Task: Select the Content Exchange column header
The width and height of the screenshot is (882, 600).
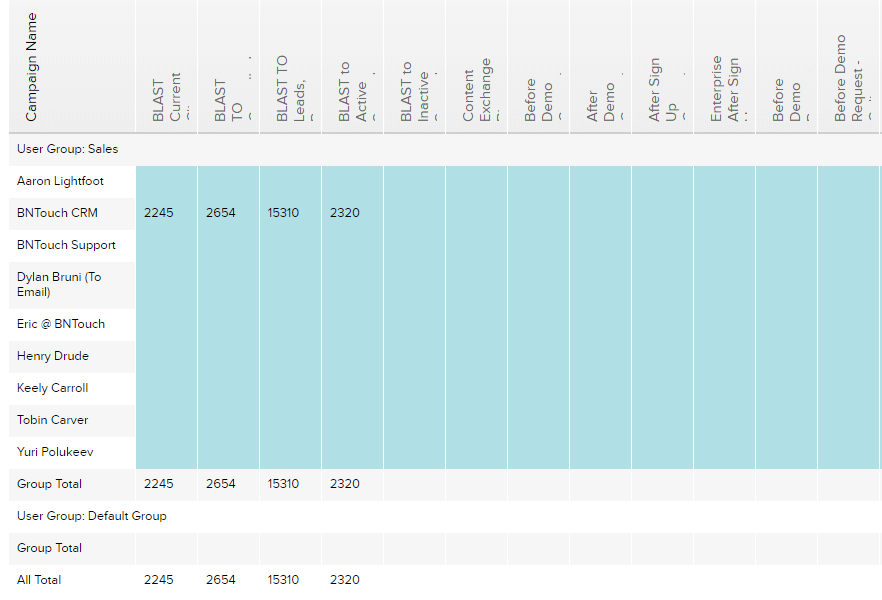Action: [476, 66]
